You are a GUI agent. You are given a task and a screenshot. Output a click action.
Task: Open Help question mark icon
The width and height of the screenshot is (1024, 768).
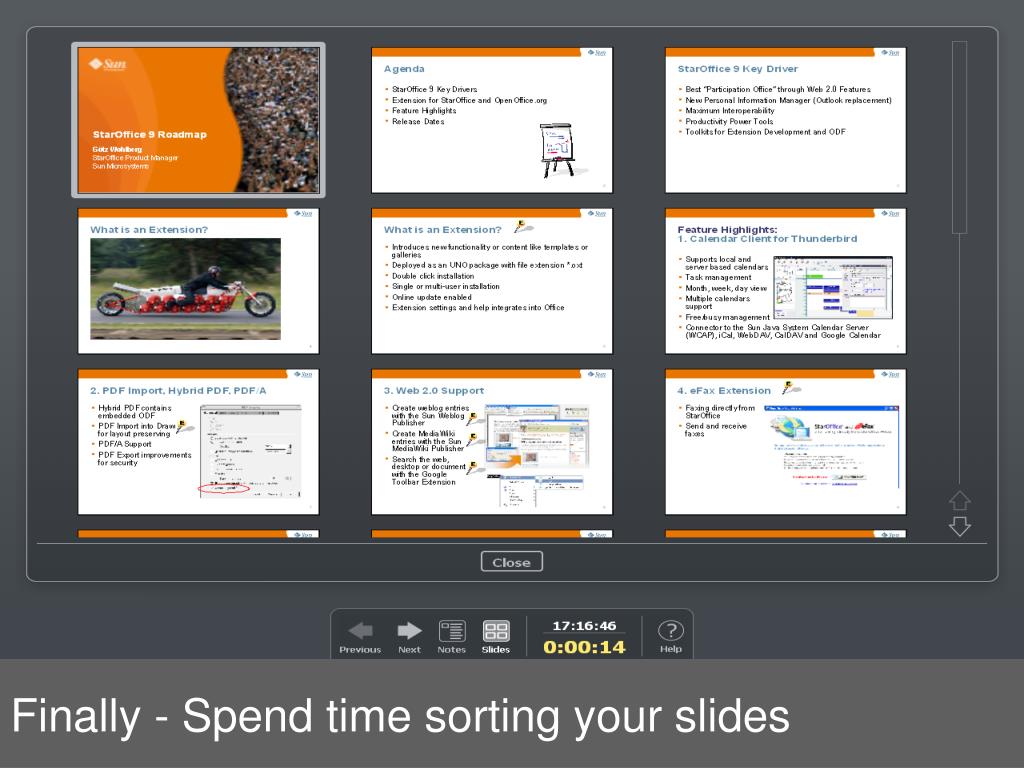[671, 631]
